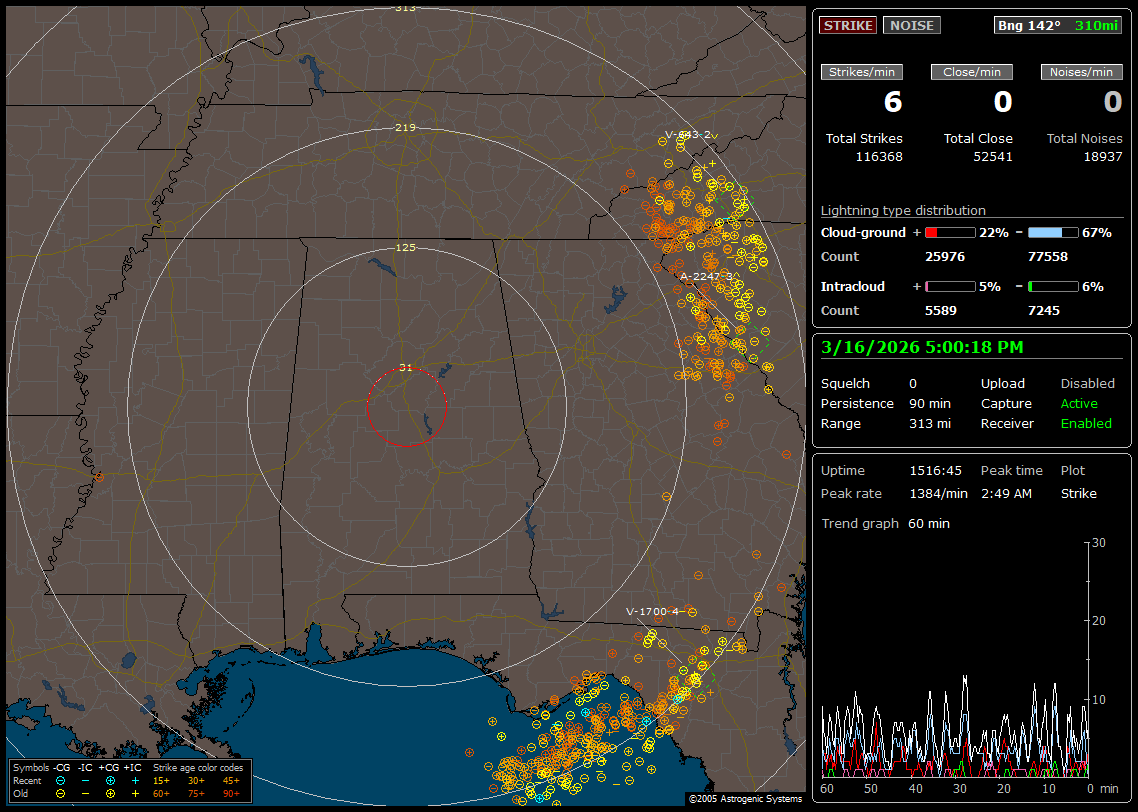
Task: Select the Close/min rate button
Action: [x=972, y=72]
